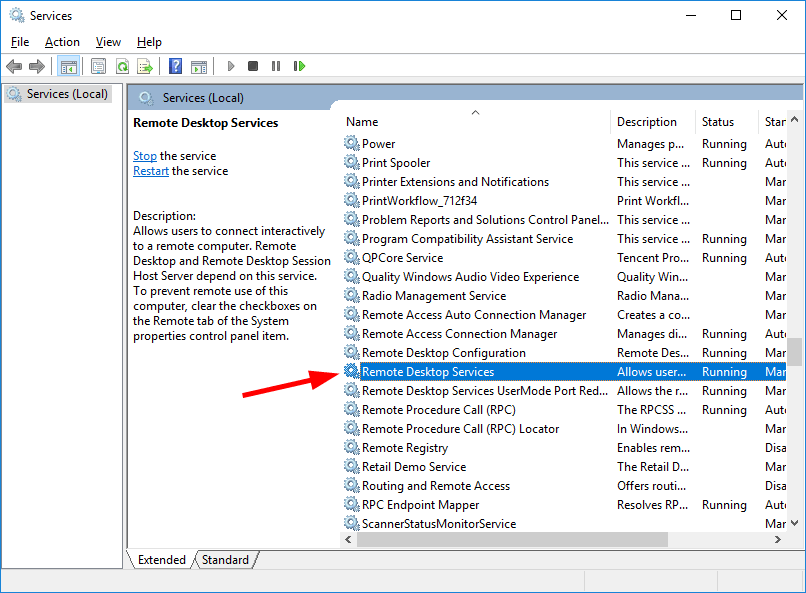Sort by the Status column header
The height and width of the screenshot is (593, 806).
click(726, 122)
